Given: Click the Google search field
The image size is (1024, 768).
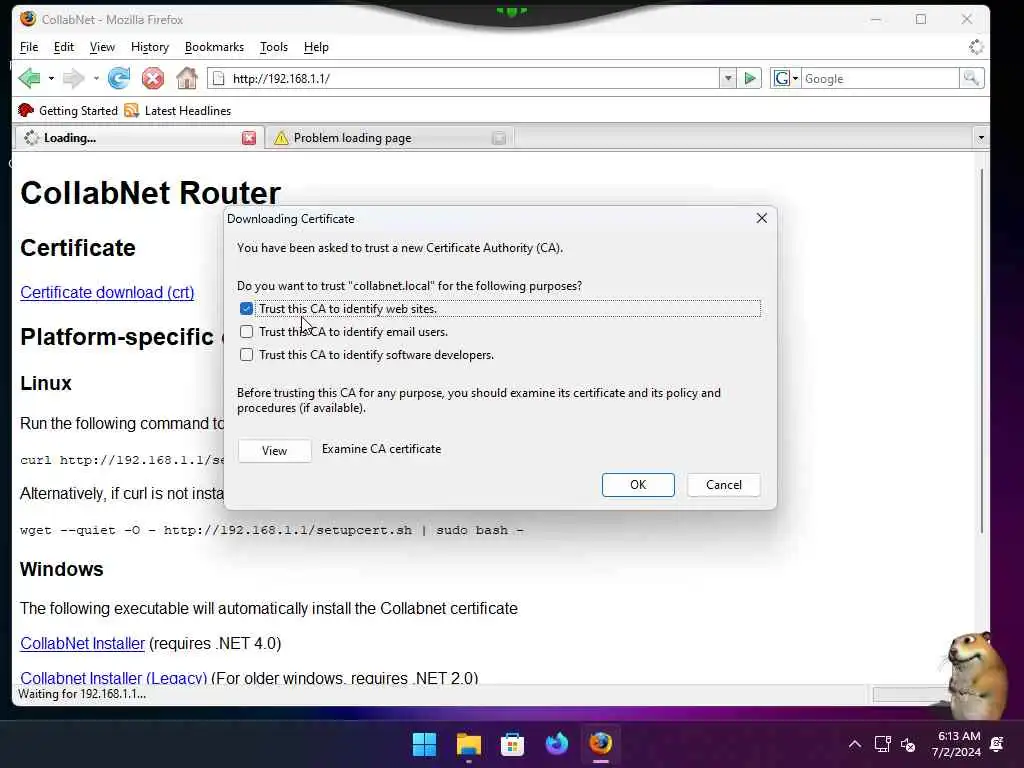Looking at the screenshot, I should [880, 78].
